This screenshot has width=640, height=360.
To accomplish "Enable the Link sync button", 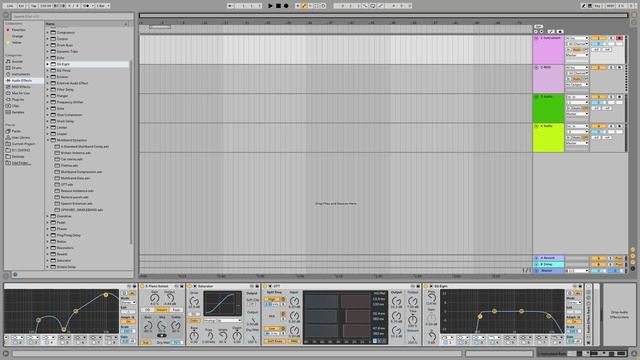I will [10, 6].
